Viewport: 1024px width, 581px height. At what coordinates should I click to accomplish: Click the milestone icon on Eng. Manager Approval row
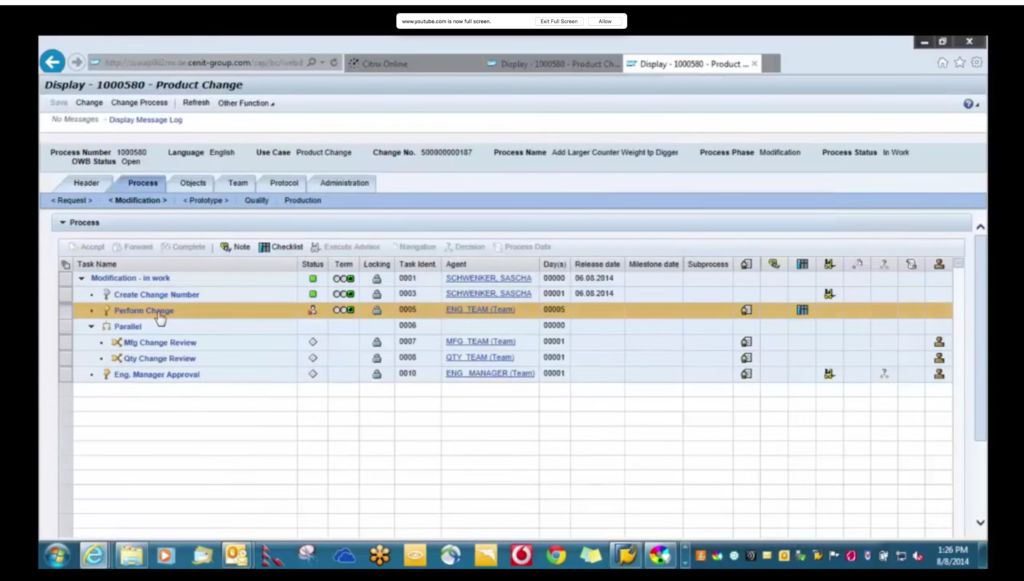click(x=830, y=373)
